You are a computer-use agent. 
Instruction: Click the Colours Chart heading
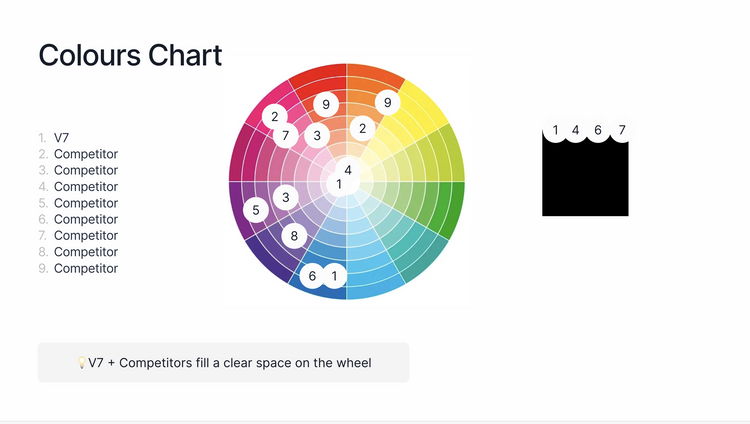coord(130,55)
